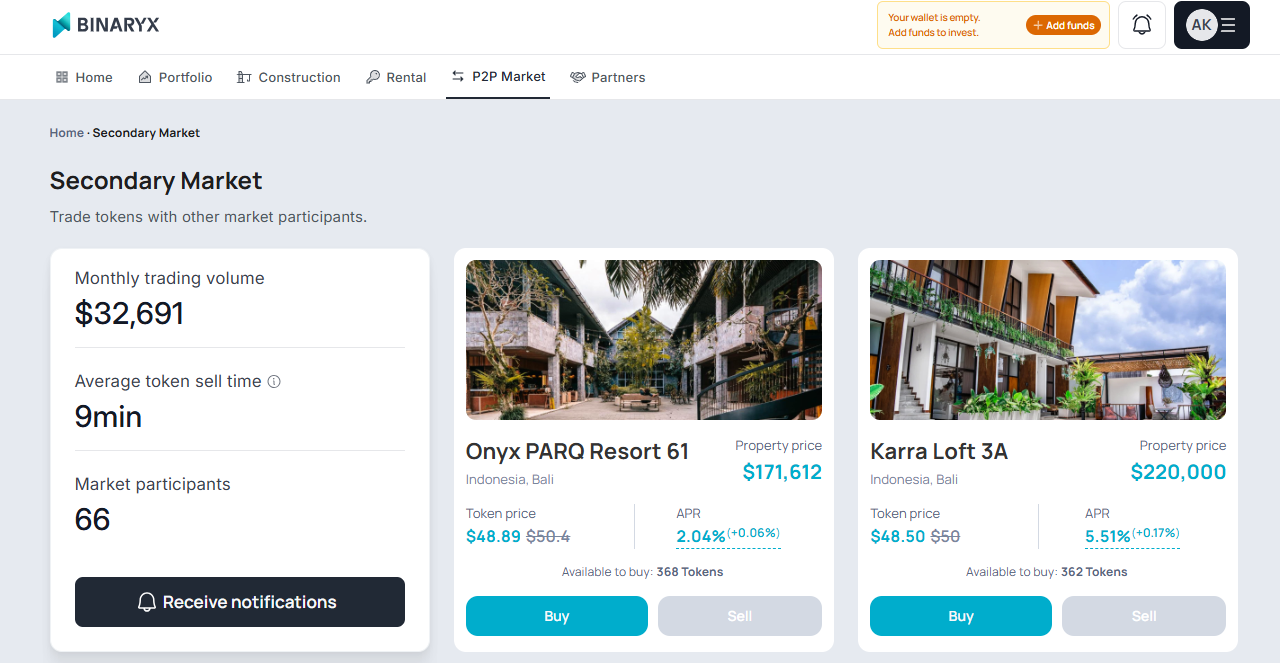Viewport: 1280px width, 663px height.
Task: Click the Partners handshake icon
Action: [x=578, y=77]
